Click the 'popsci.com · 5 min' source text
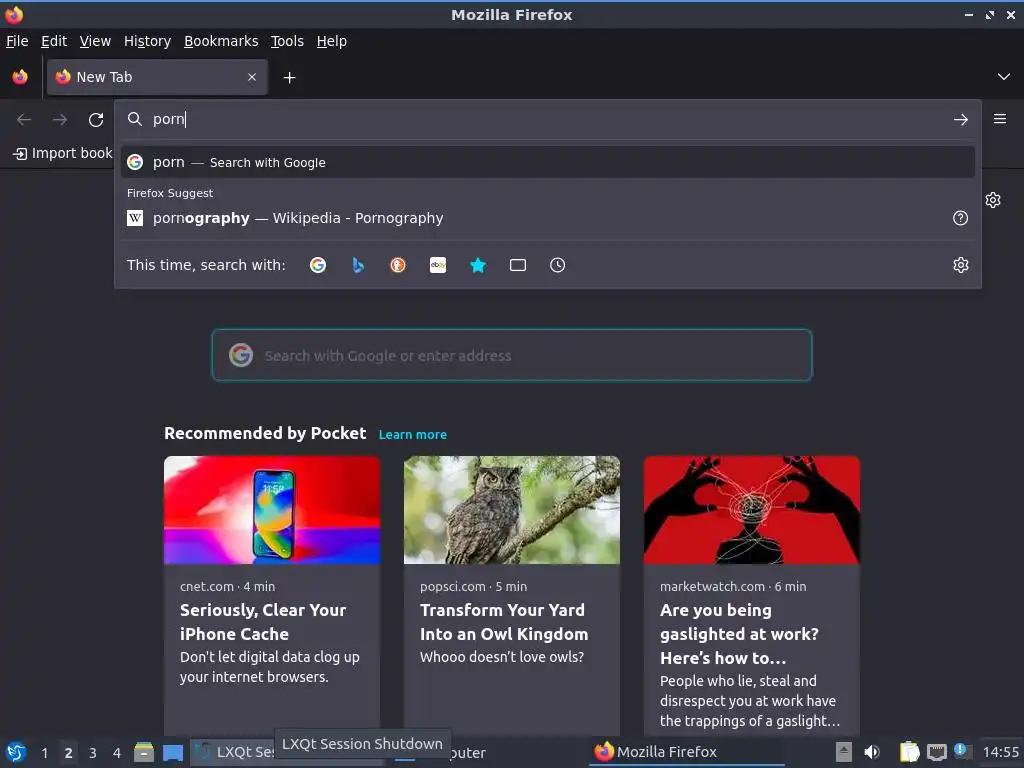Viewport: 1024px width, 768px height. tap(473, 586)
